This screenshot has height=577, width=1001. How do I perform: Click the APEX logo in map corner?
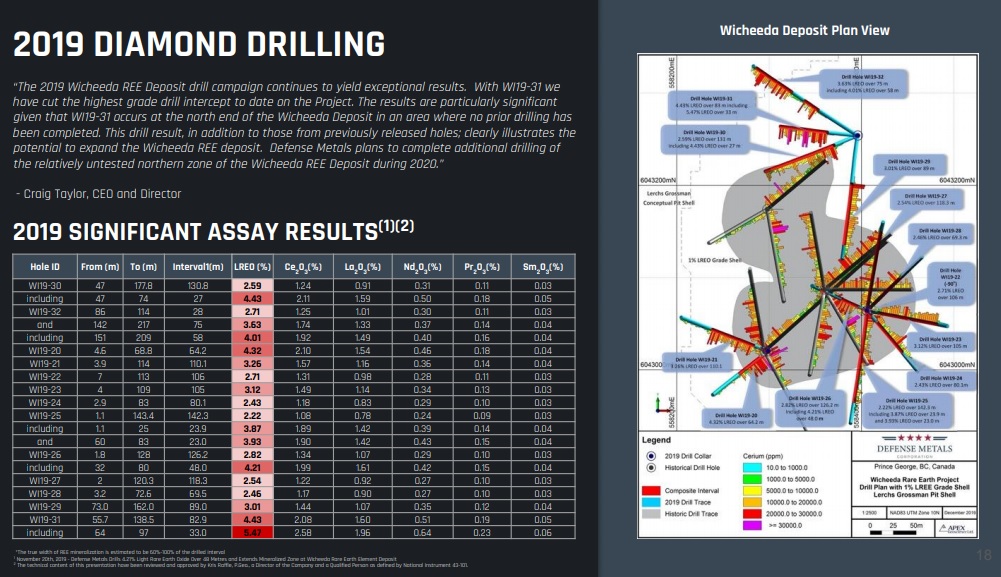click(956, 528)
